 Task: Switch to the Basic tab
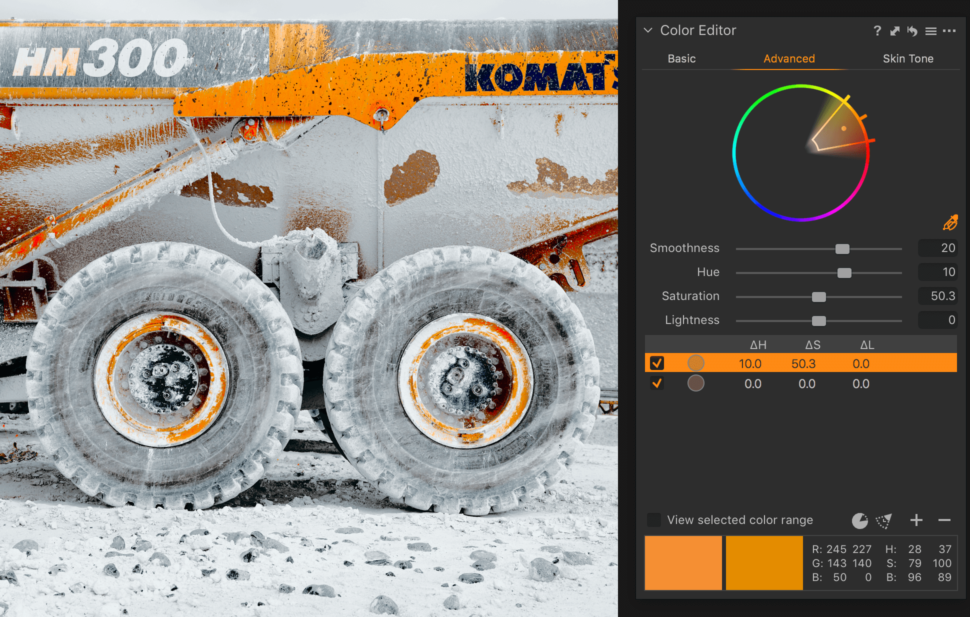click(681, 58)
